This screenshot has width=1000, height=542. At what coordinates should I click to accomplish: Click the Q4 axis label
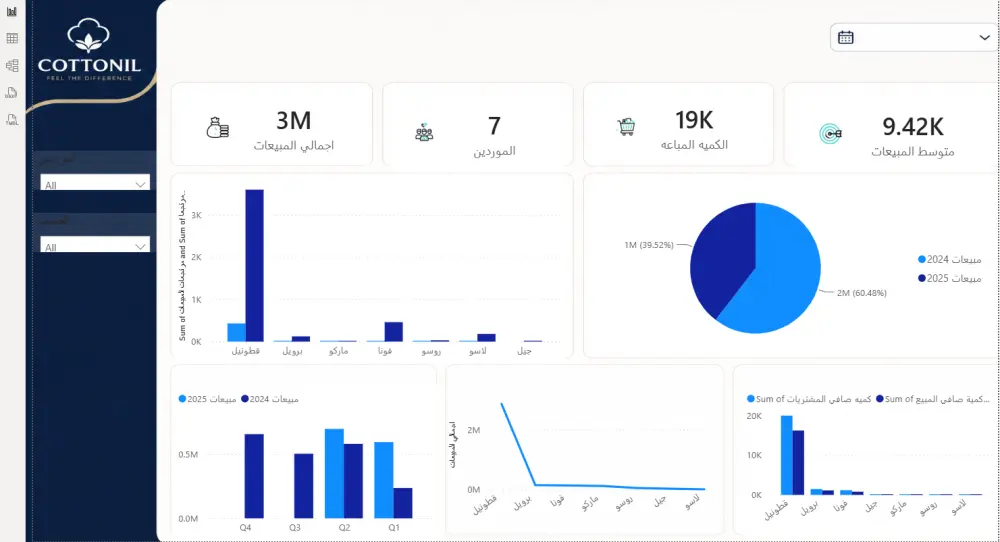(246, 527)
